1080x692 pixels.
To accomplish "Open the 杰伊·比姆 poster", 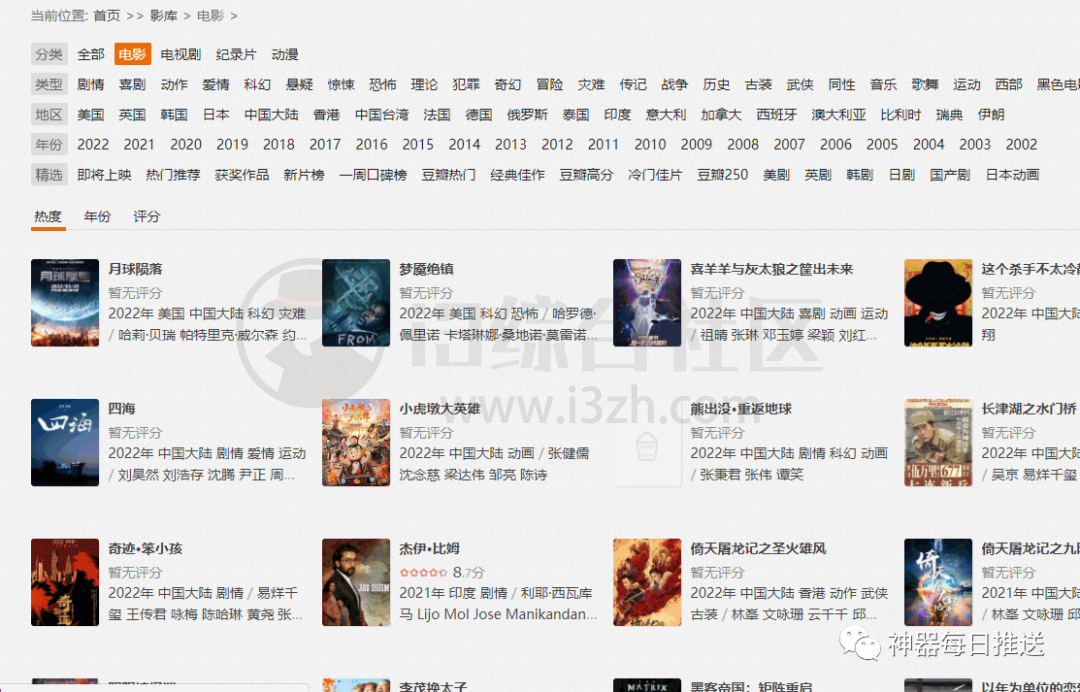I will (x=355, y=582).
